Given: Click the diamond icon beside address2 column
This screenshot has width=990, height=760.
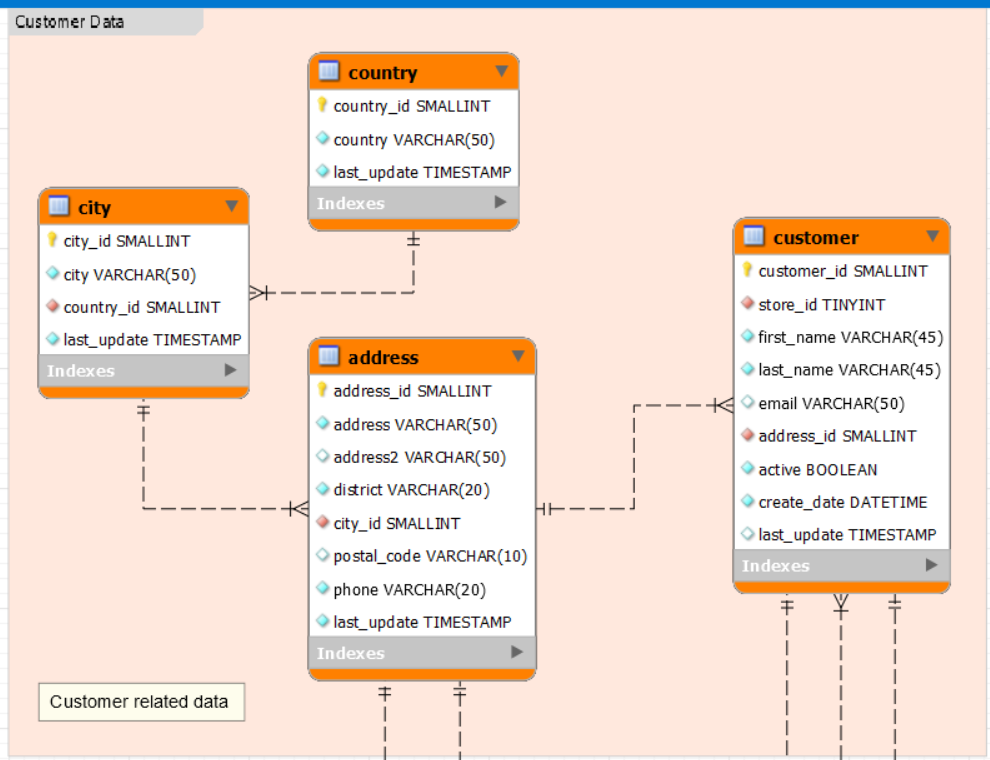Looking at the screenshot, I should (323, 455).
